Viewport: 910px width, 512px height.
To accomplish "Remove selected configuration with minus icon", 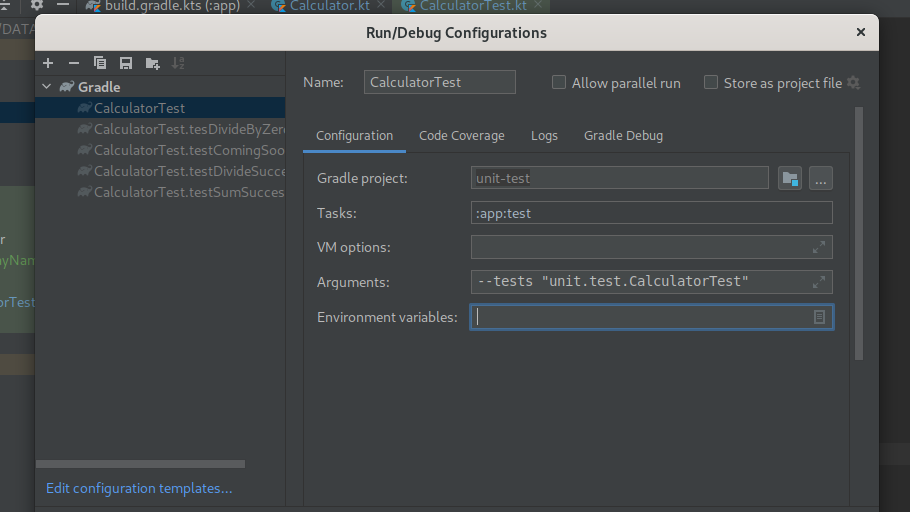I will click(74, 63).
